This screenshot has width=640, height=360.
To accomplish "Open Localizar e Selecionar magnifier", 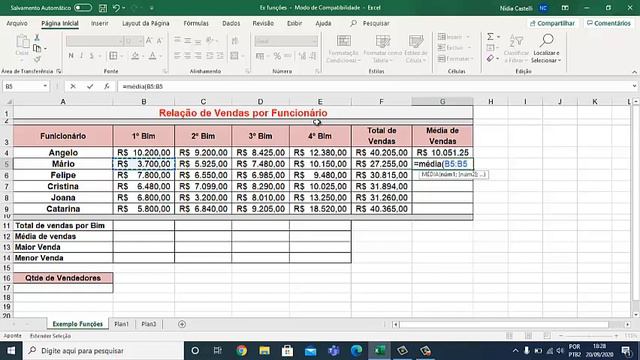I will 546,41.
